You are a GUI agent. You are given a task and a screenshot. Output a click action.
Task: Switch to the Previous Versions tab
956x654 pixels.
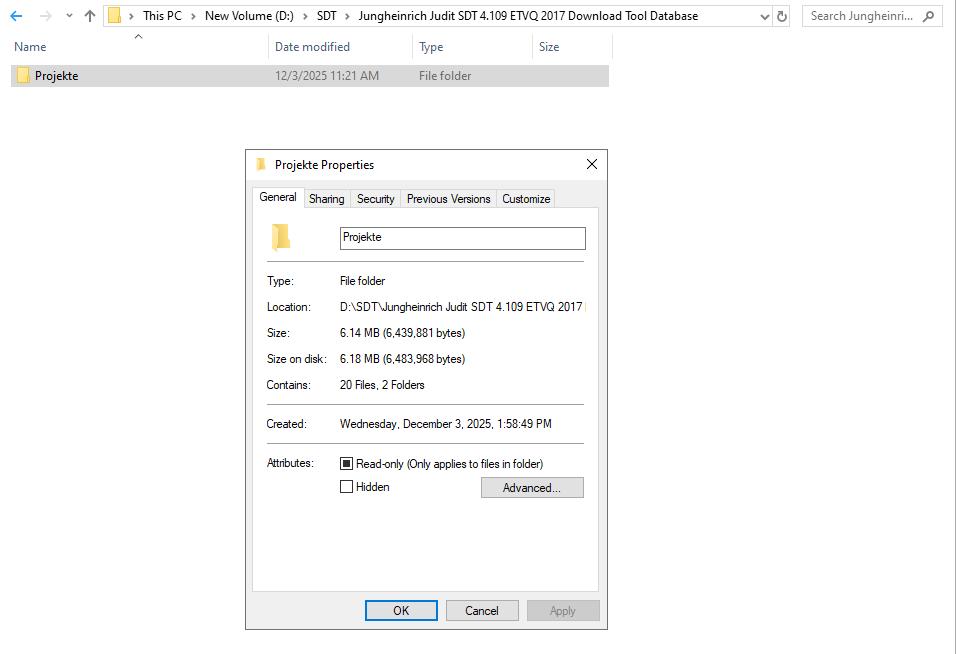point(449,199)
